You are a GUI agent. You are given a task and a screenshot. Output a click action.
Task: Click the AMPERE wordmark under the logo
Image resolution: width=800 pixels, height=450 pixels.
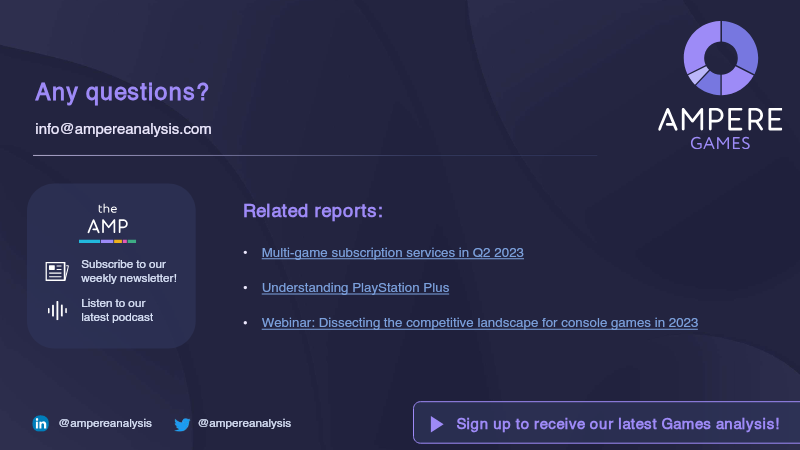pos(720,121)
